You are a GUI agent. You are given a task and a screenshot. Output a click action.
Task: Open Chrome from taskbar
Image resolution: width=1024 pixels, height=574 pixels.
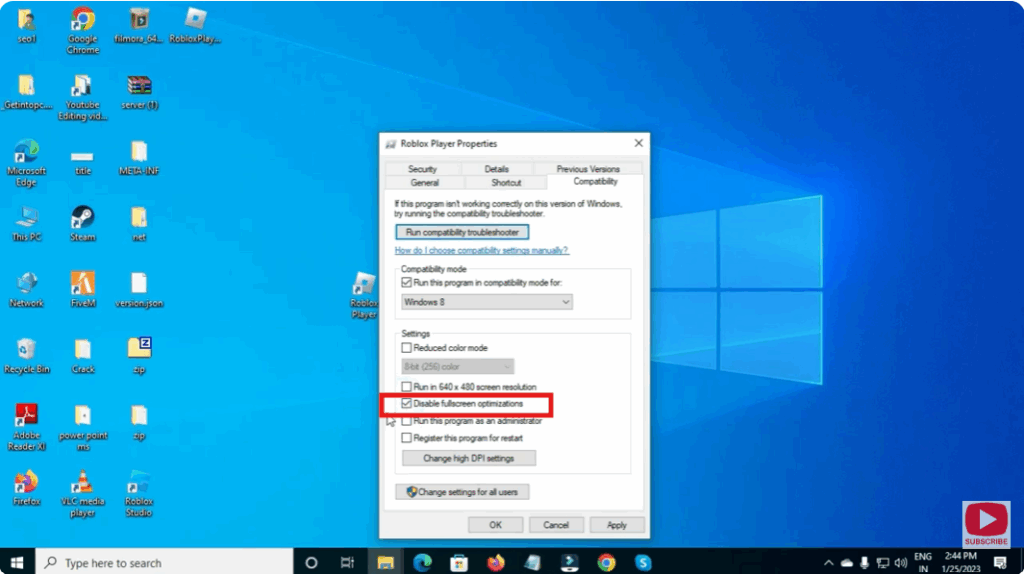[606, 562]
